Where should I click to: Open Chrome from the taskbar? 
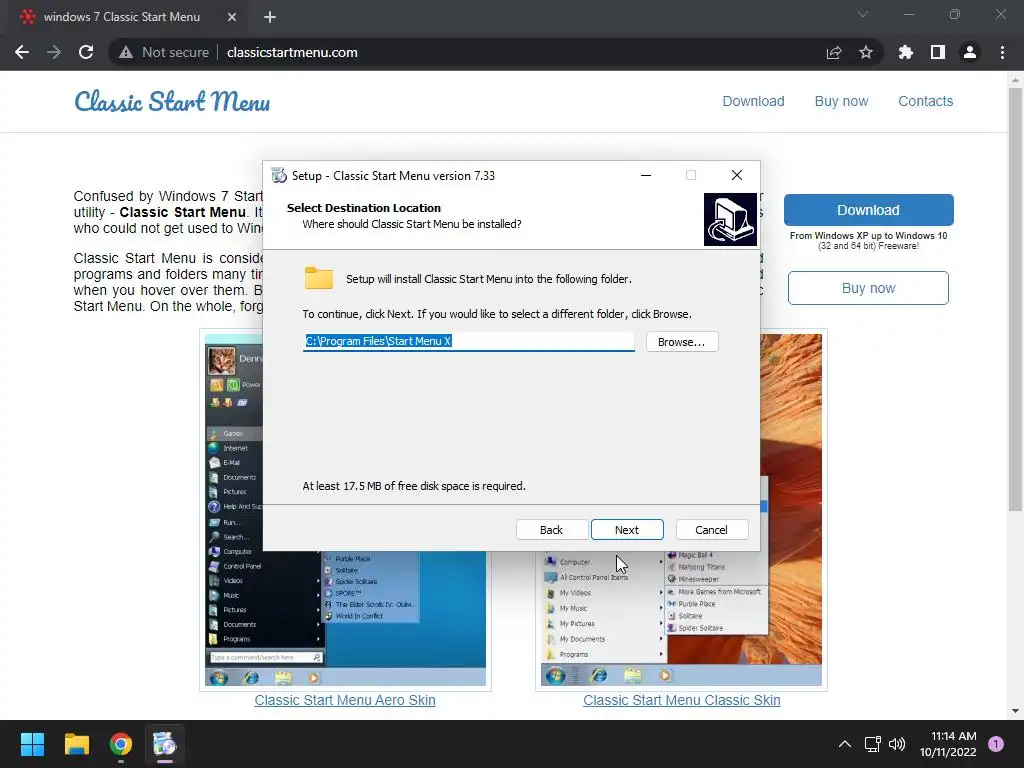(121, 744)
